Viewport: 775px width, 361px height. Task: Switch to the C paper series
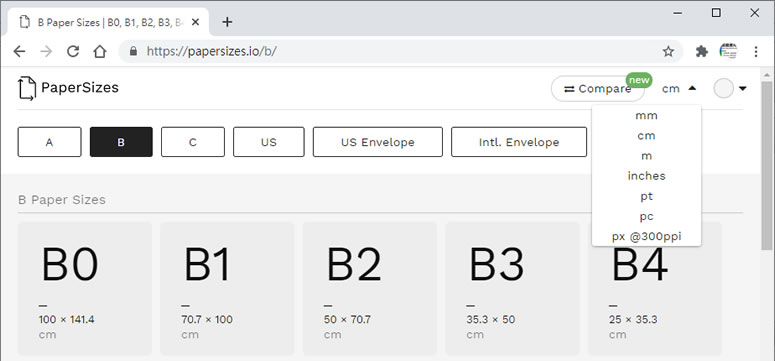point(193,142)
